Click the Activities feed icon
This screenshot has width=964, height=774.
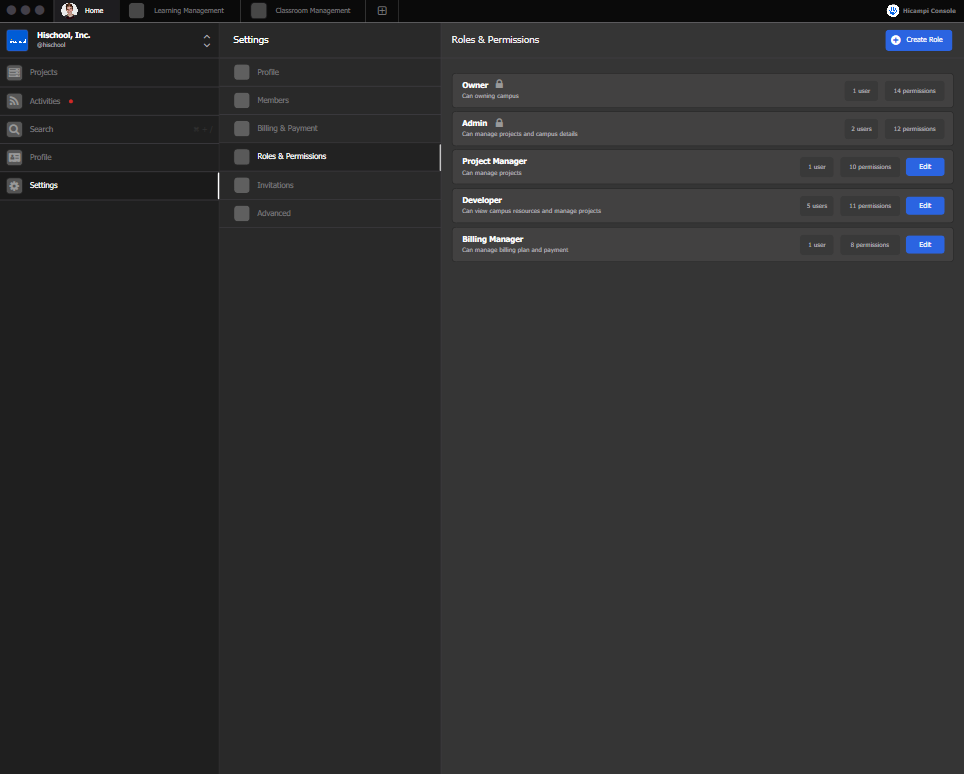pyautogui.click(x=14, y=101)
